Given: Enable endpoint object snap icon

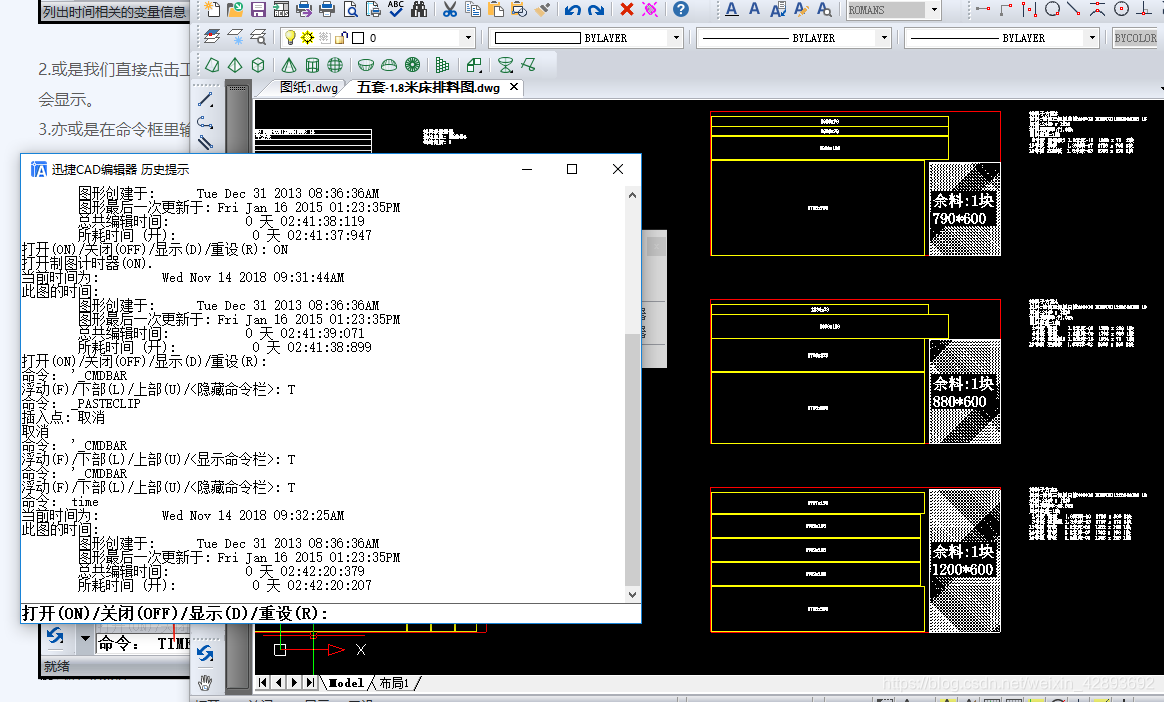Looking at the screenshot, I should pos(983,9).
